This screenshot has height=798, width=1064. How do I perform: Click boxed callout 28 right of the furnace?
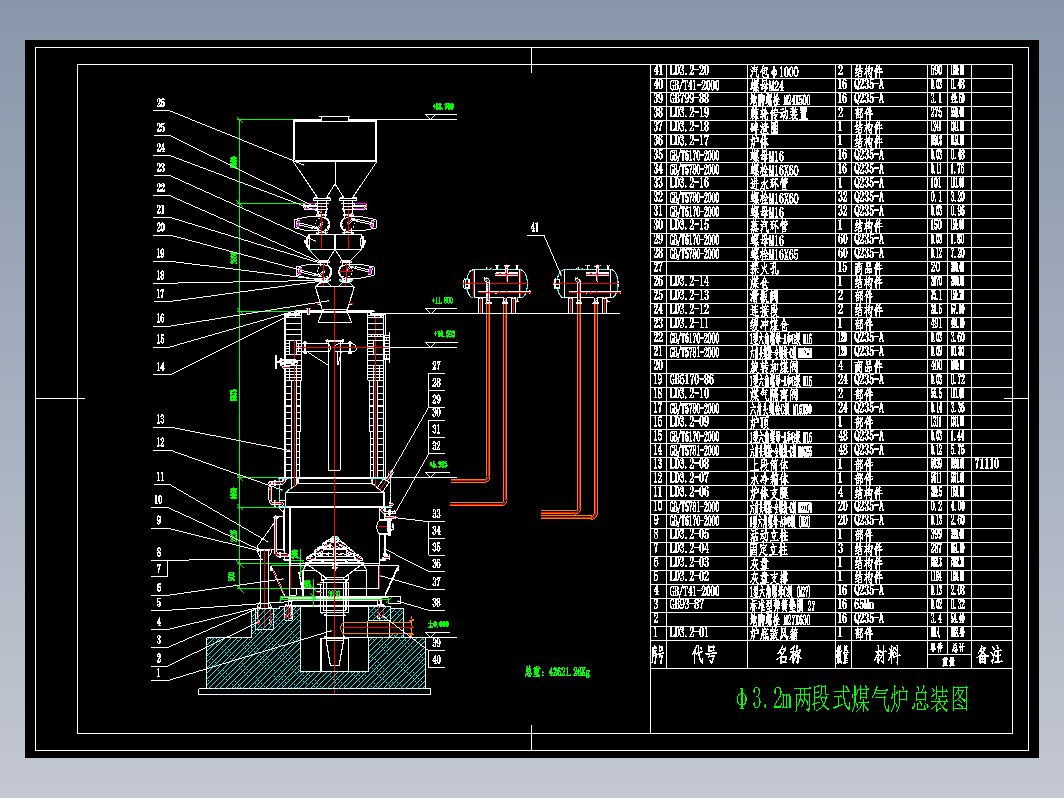pyautogui.click(x=436, y=382)
